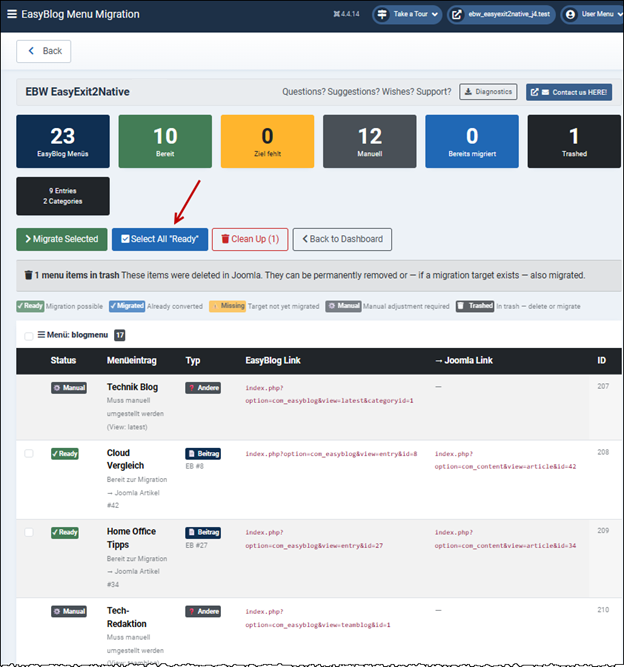The height and width of the screenshot is (667, 624).
Task: Click the blue 0 Bereits migriert tile
Action: pos(472,141)
